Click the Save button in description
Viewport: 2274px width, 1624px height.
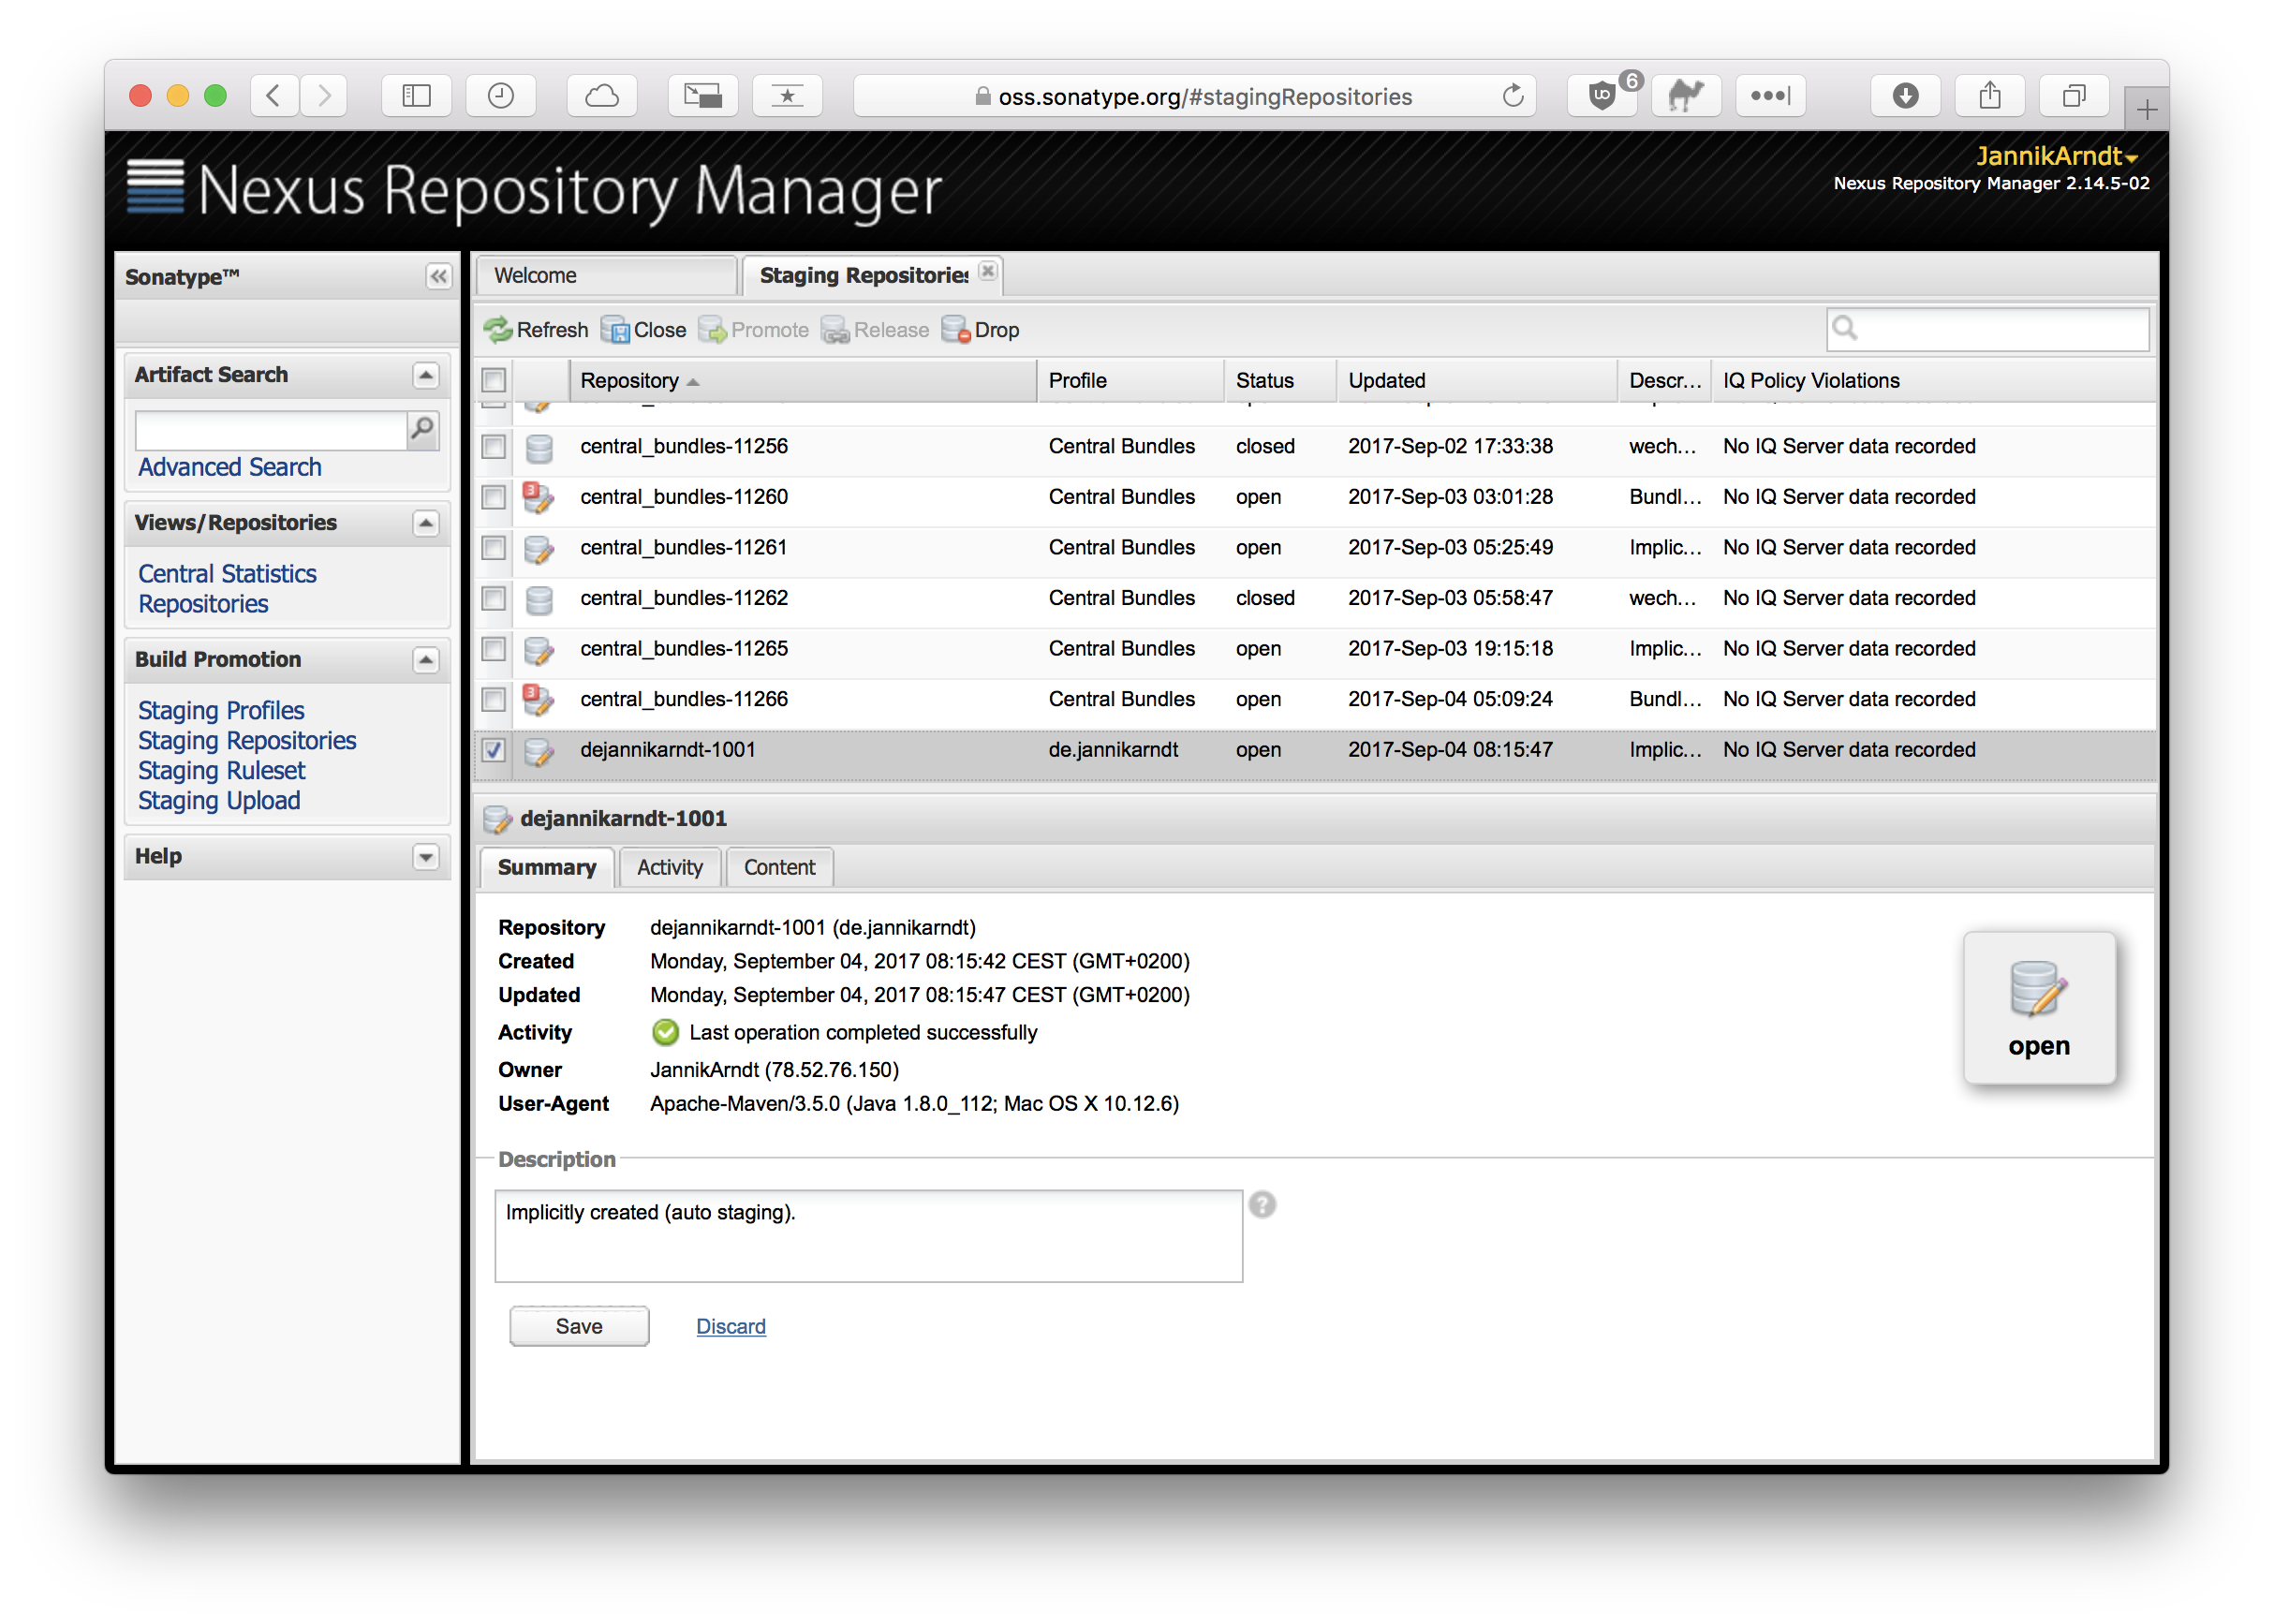pos(580,1325)
